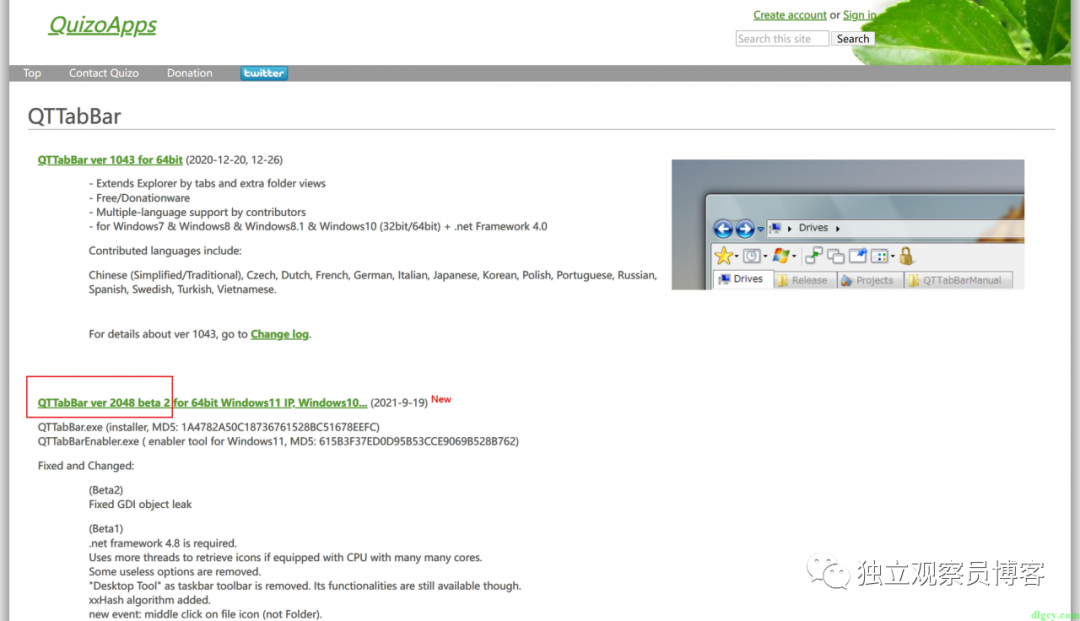This screenshot has width=1080, height=621.
Task: Click the back arrow in Explorer screenshot
Action: 723,229
